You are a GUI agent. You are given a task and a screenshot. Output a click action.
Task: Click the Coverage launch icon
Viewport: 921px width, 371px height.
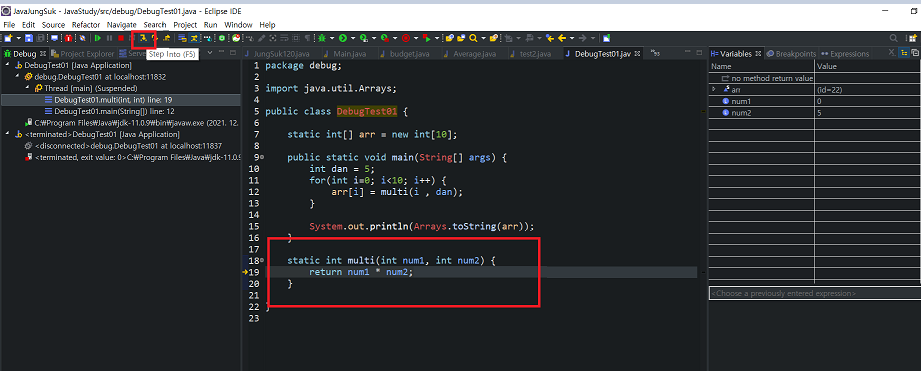(364, 38)
